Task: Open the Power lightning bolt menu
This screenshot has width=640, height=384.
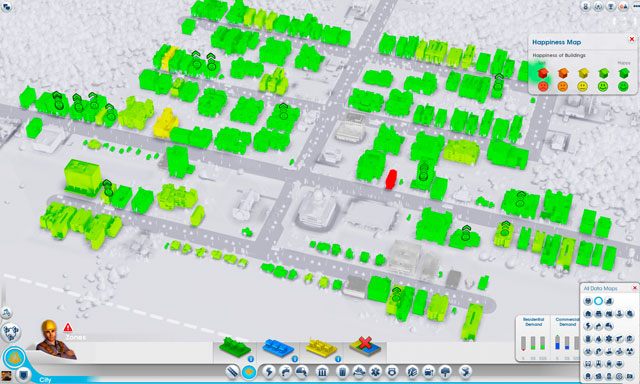Action: (x=269, y=372)
